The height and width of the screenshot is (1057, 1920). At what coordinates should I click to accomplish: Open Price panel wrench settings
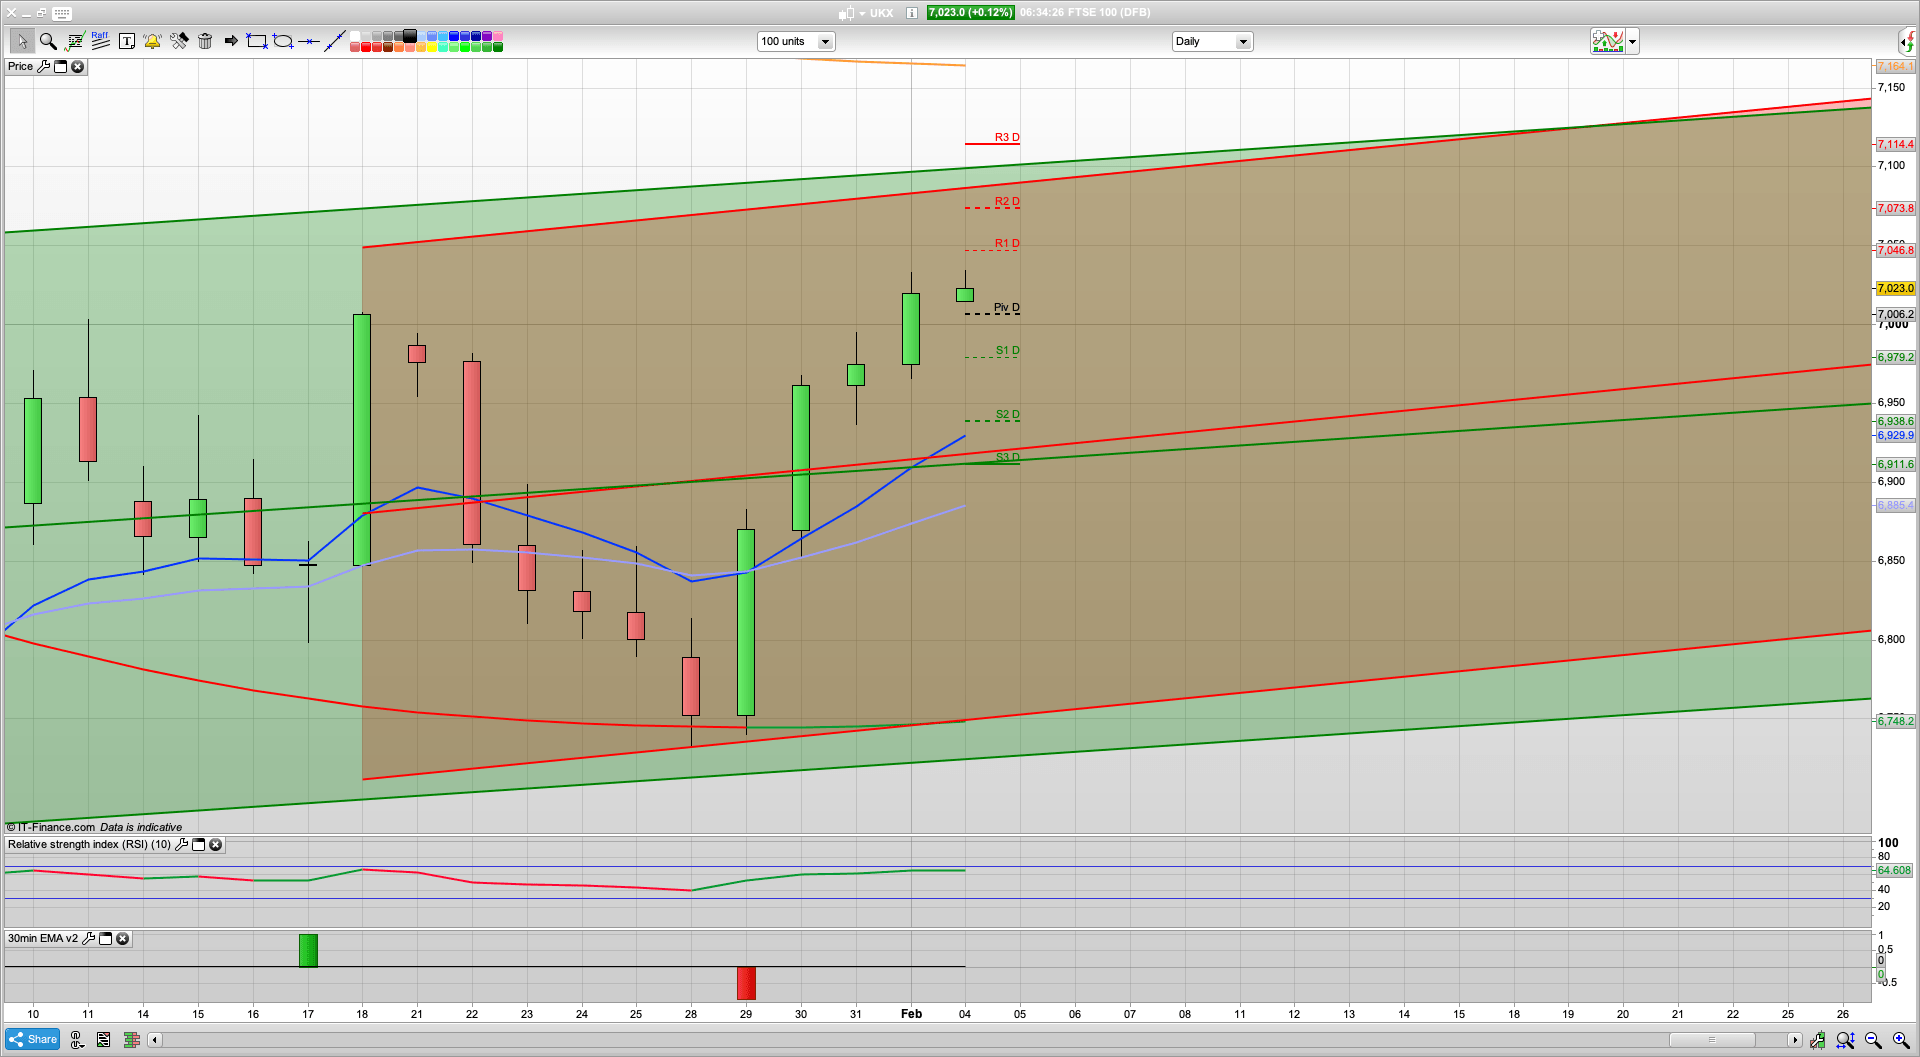coord(43,67)
